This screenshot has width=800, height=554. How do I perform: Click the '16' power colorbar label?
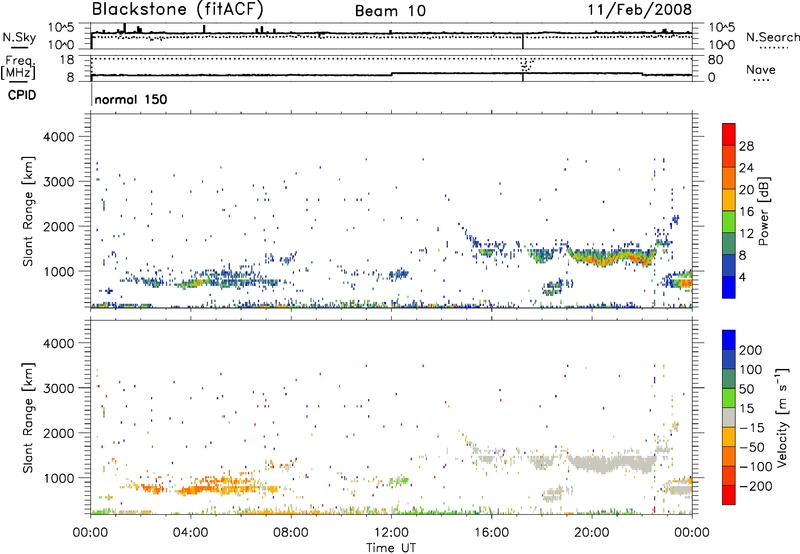pos(746,212)
